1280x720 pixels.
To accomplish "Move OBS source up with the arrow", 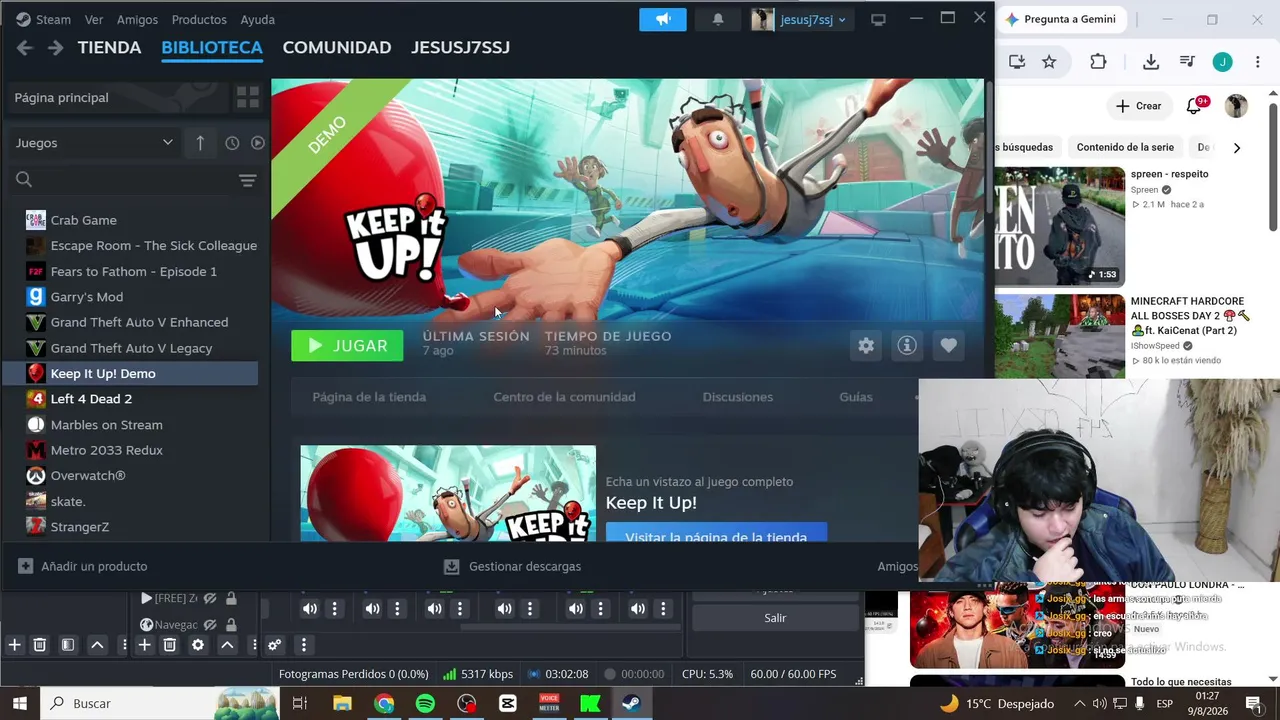I will (x=227, y=645).
